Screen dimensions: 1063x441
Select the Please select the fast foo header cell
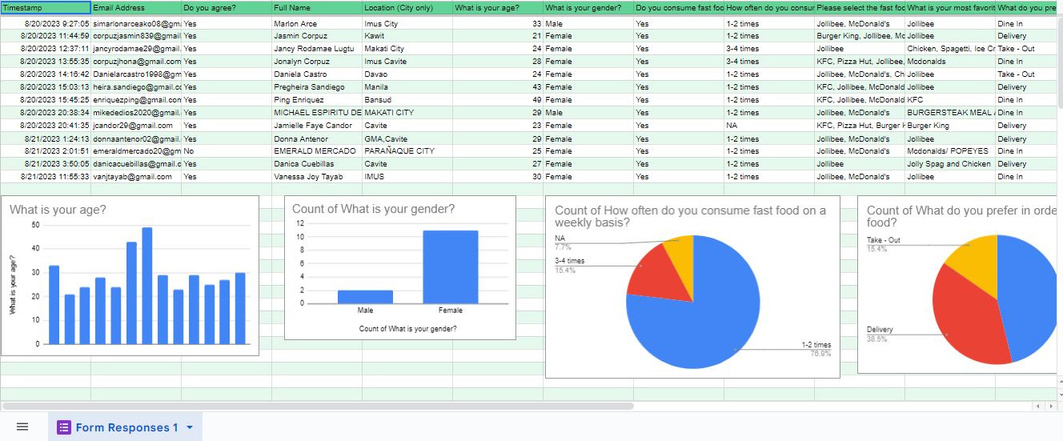[860, 7]
